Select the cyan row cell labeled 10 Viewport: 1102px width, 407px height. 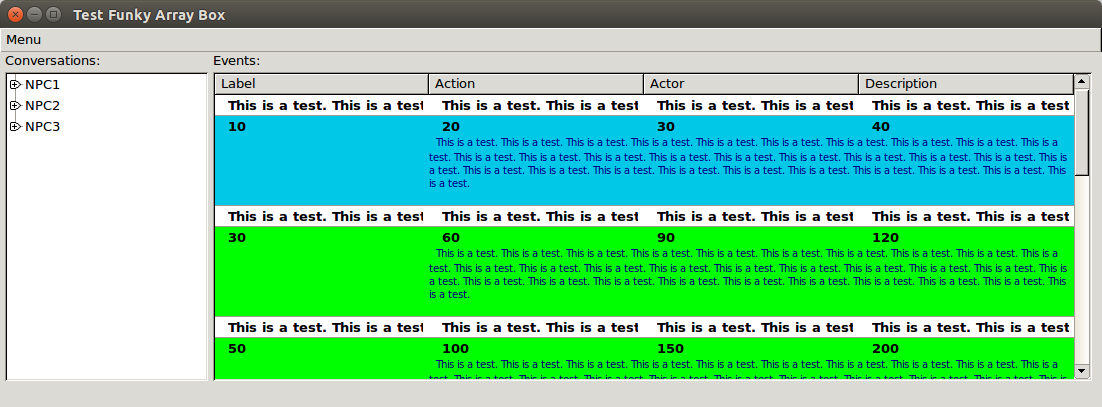click(x=237, y=127)
